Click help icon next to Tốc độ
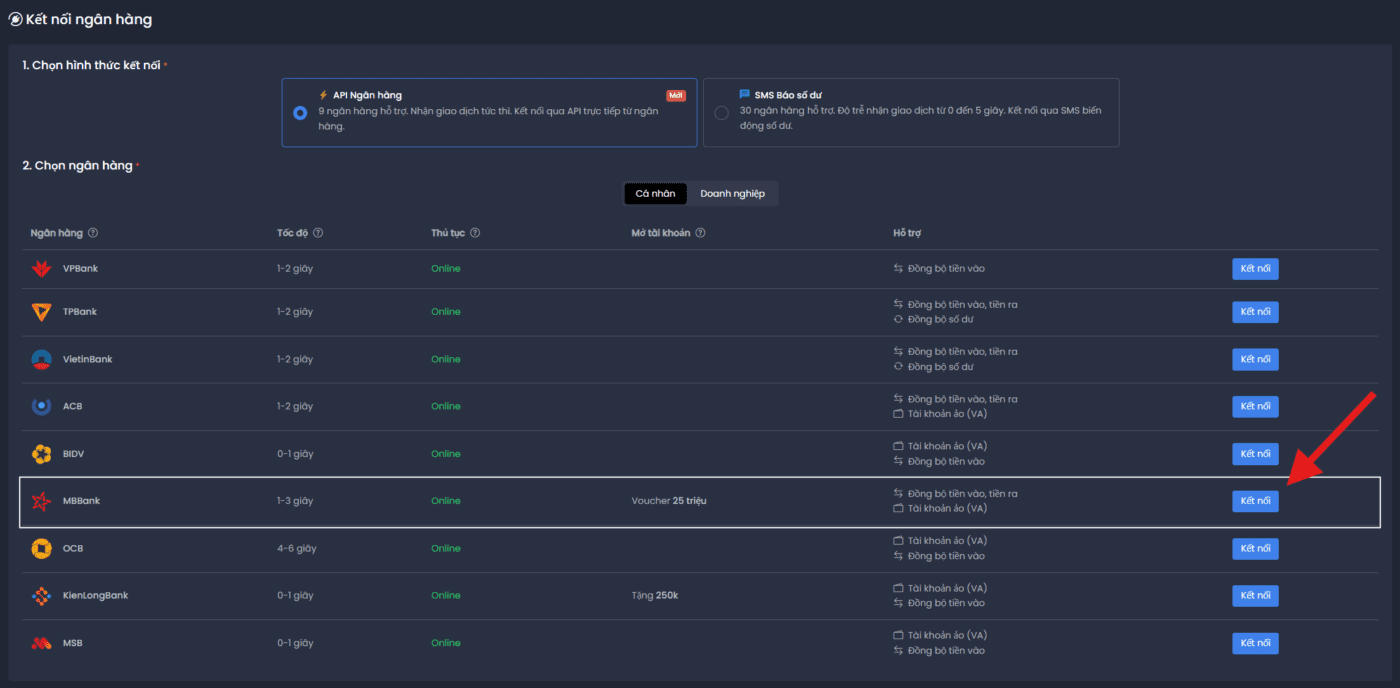The width and height of the screenshot is (1400, 688). coord(318,233)
